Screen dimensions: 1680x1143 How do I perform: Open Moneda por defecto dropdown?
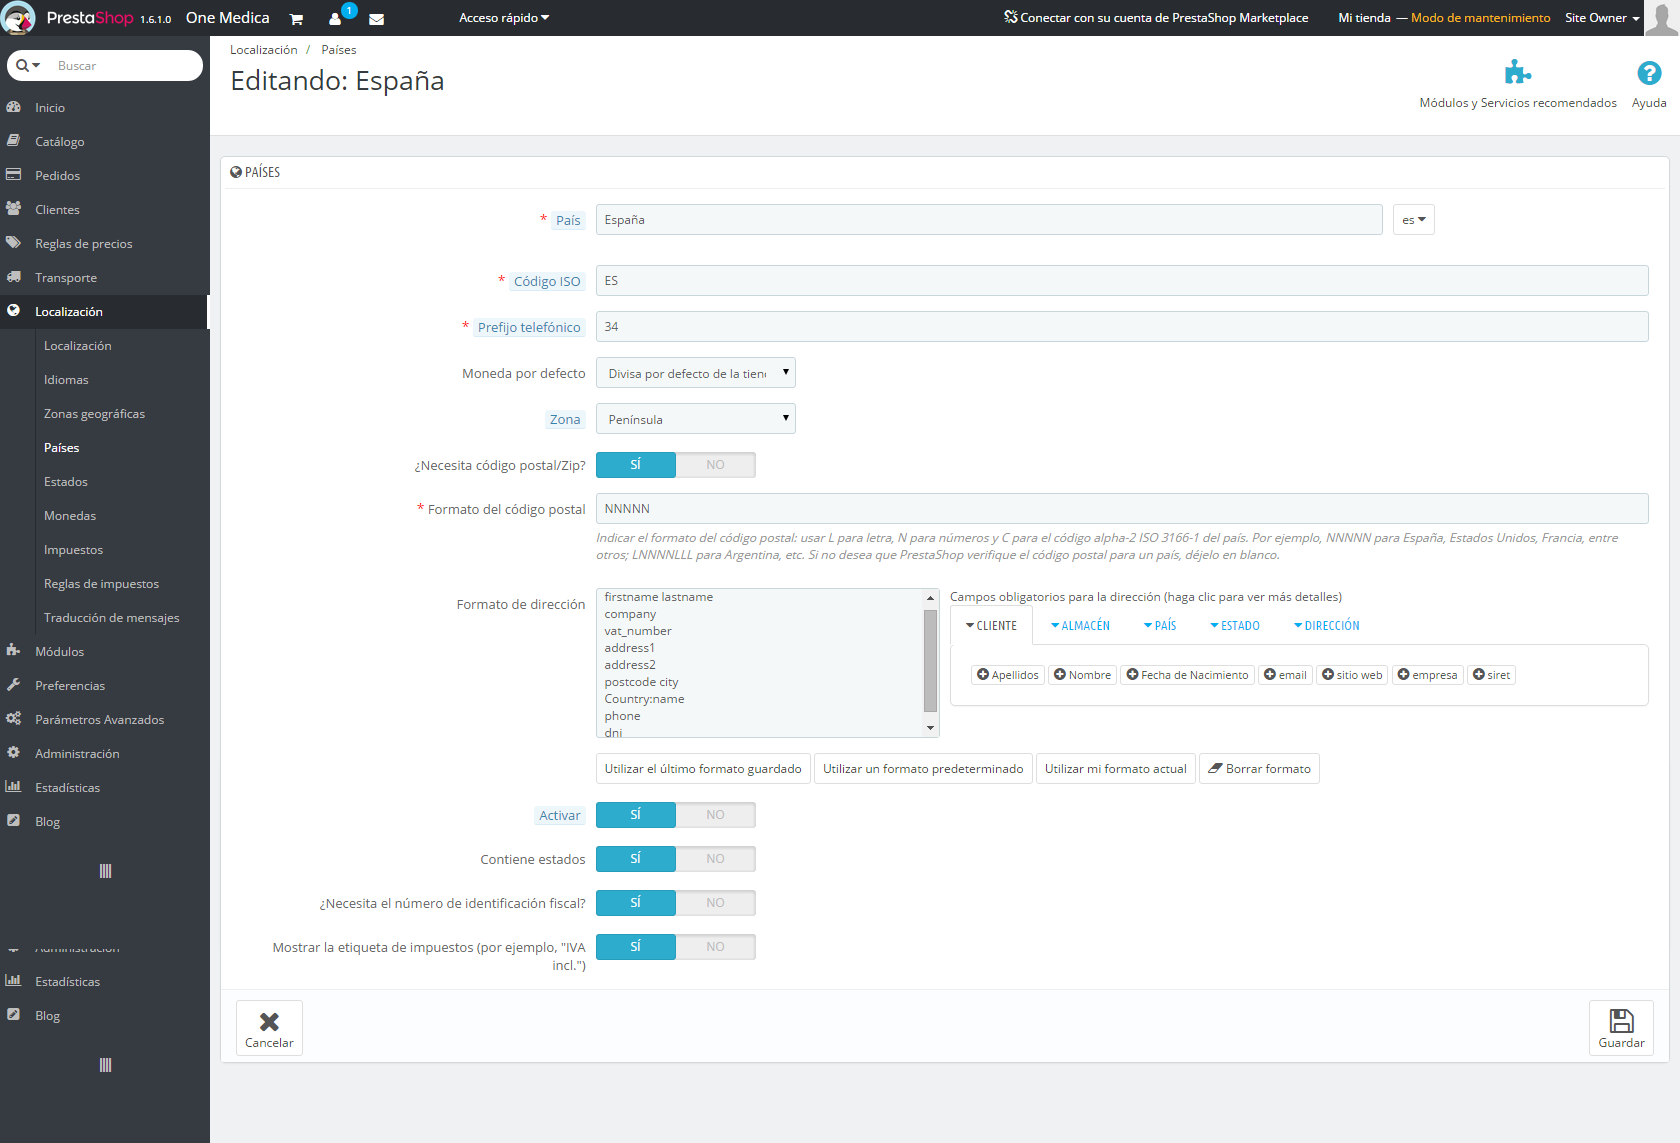click(x=696, y=373)
